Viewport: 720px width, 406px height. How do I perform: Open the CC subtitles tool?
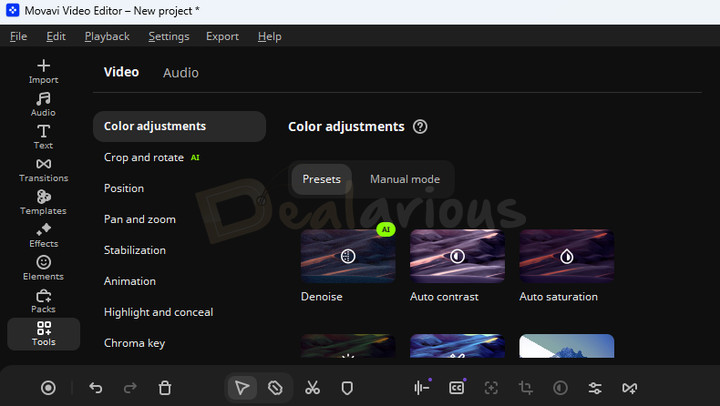457,388
